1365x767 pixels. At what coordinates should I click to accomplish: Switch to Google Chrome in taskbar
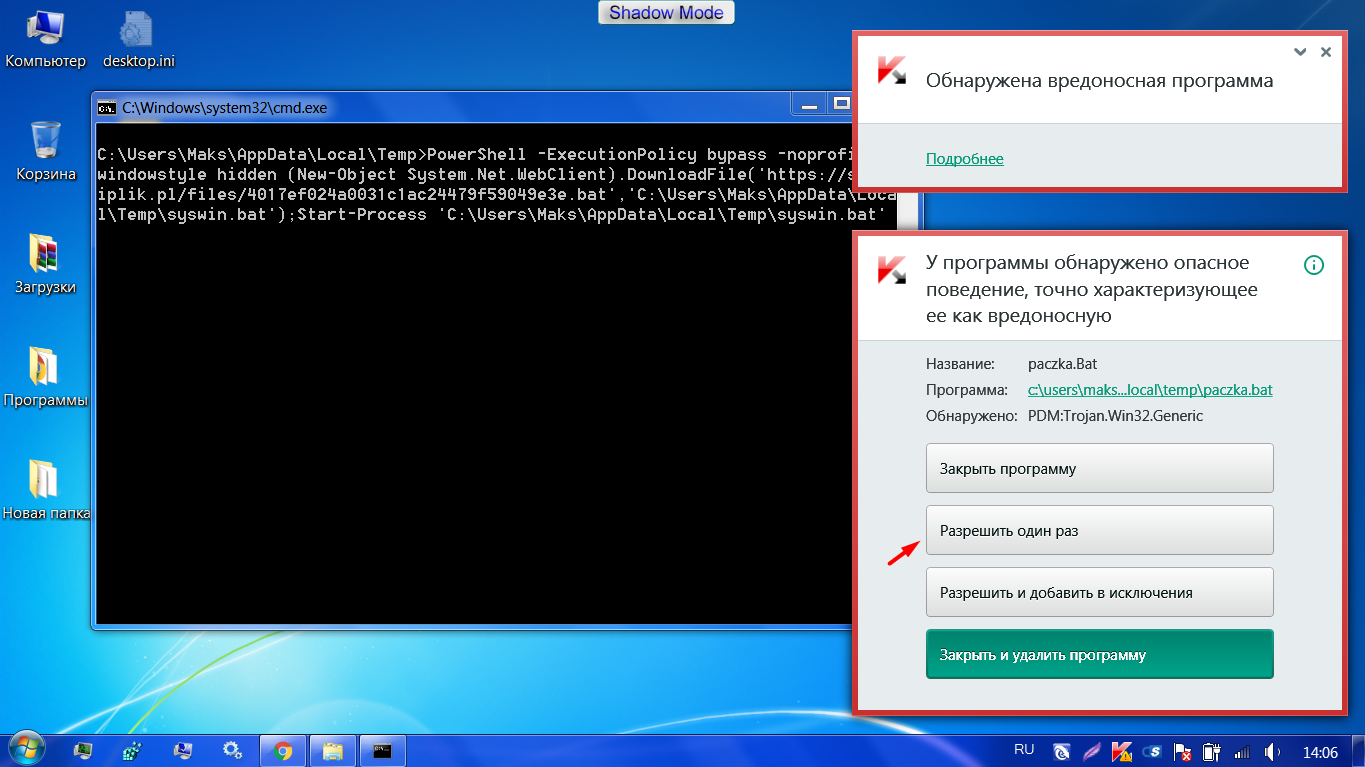point(283,750)
